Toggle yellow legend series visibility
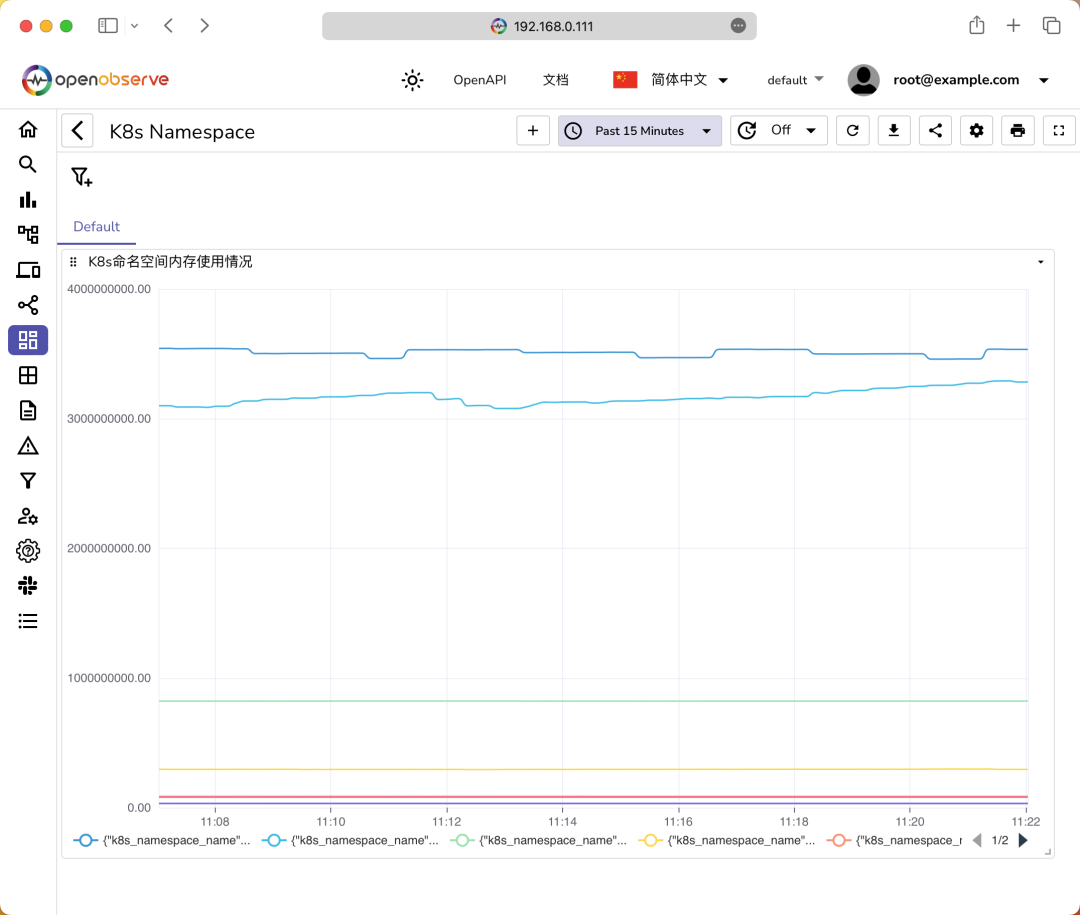The height and width of the screenshot is (915, 1080). pos(727,841)
